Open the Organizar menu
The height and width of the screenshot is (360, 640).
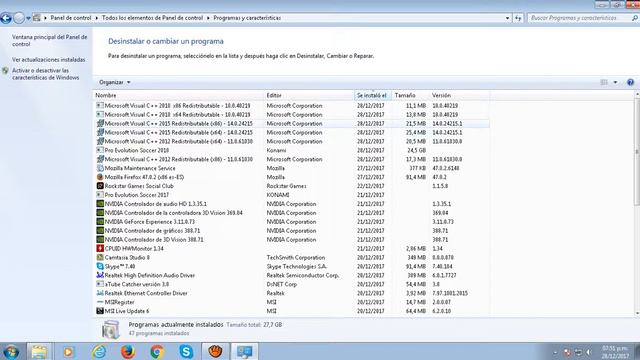114,82
